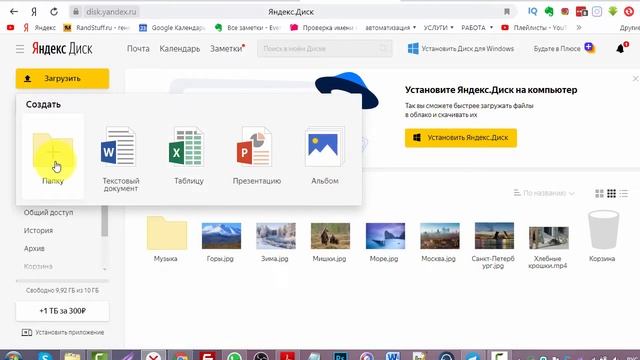Select the Хлебные крошки.mp4 video thumbnail
Screen dimensions: 640x360
(549, 238)
